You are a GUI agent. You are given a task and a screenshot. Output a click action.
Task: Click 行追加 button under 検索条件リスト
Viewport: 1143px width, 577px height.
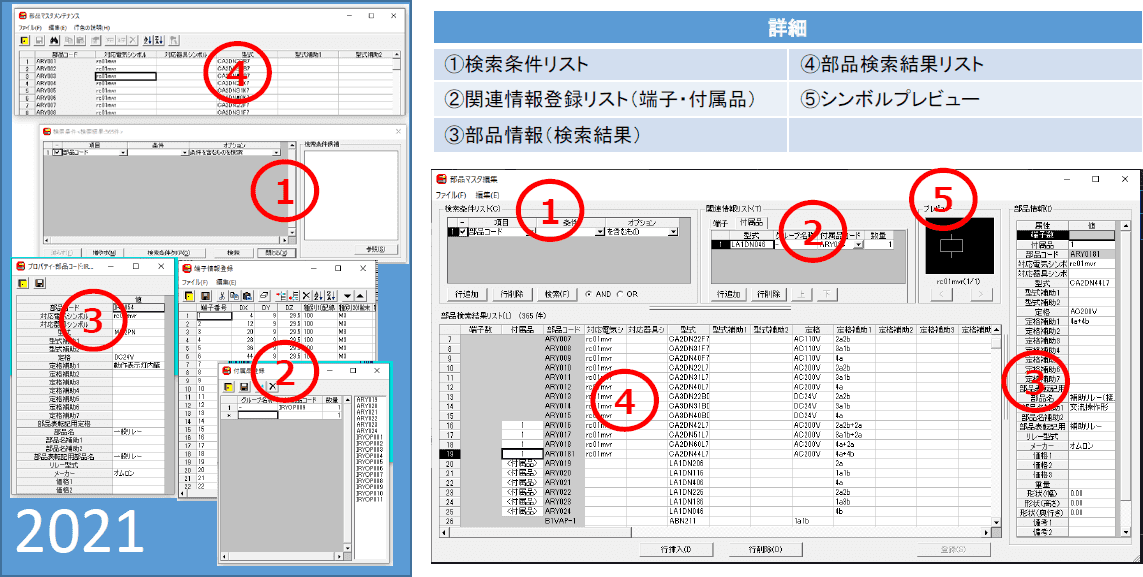[467, 294]
